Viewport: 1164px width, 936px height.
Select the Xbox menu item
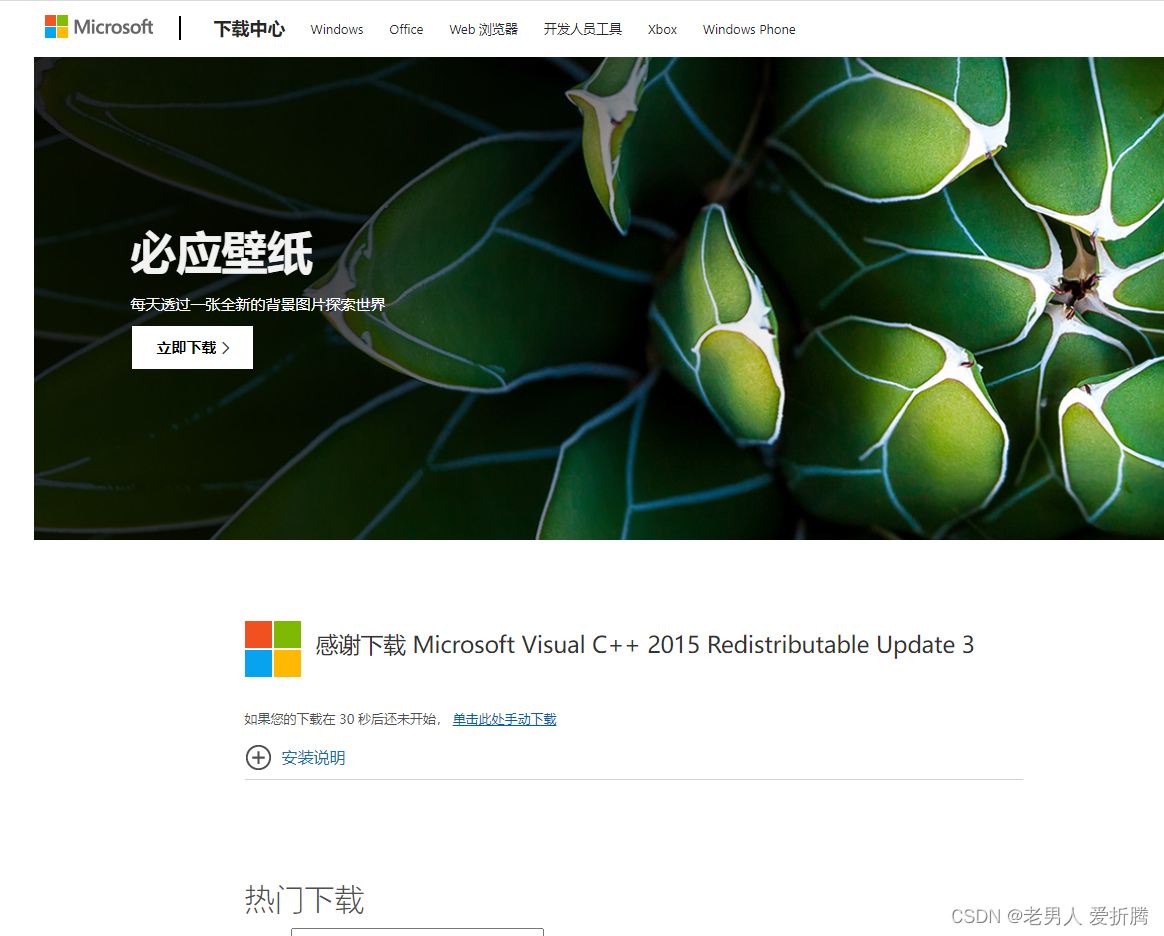coord(662,30)
